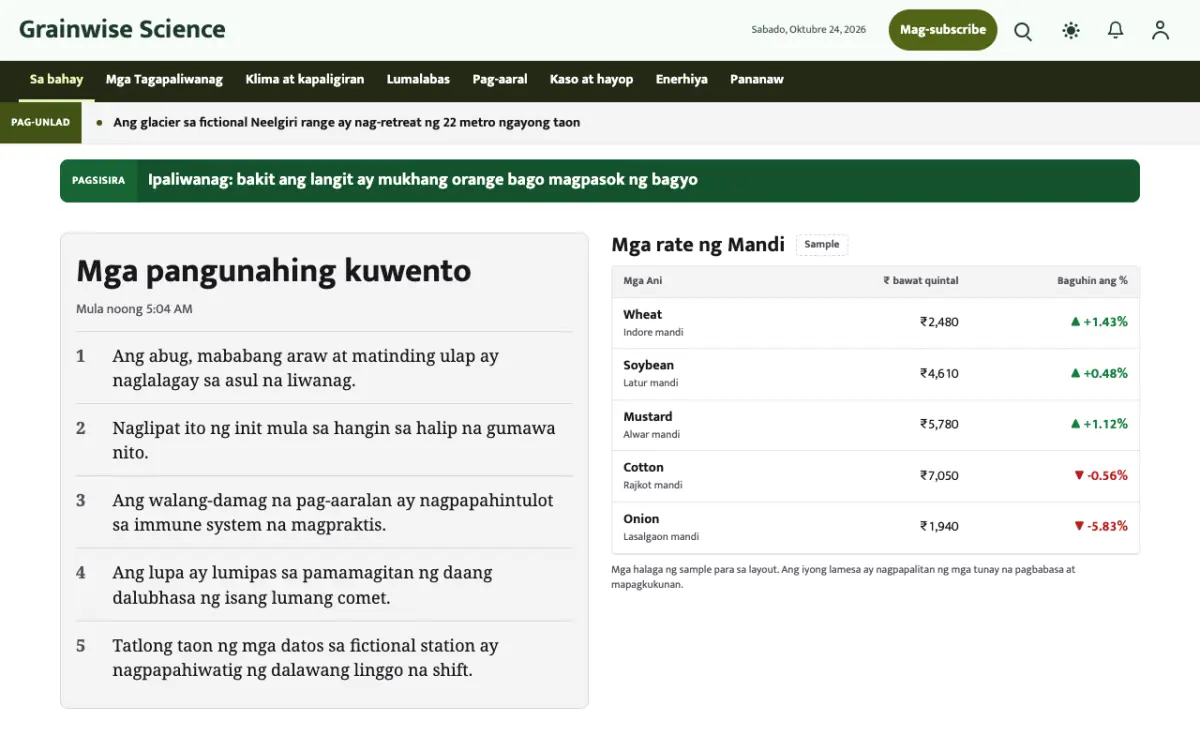
Task: Select the Soybean row name
Action: [648, 365]
